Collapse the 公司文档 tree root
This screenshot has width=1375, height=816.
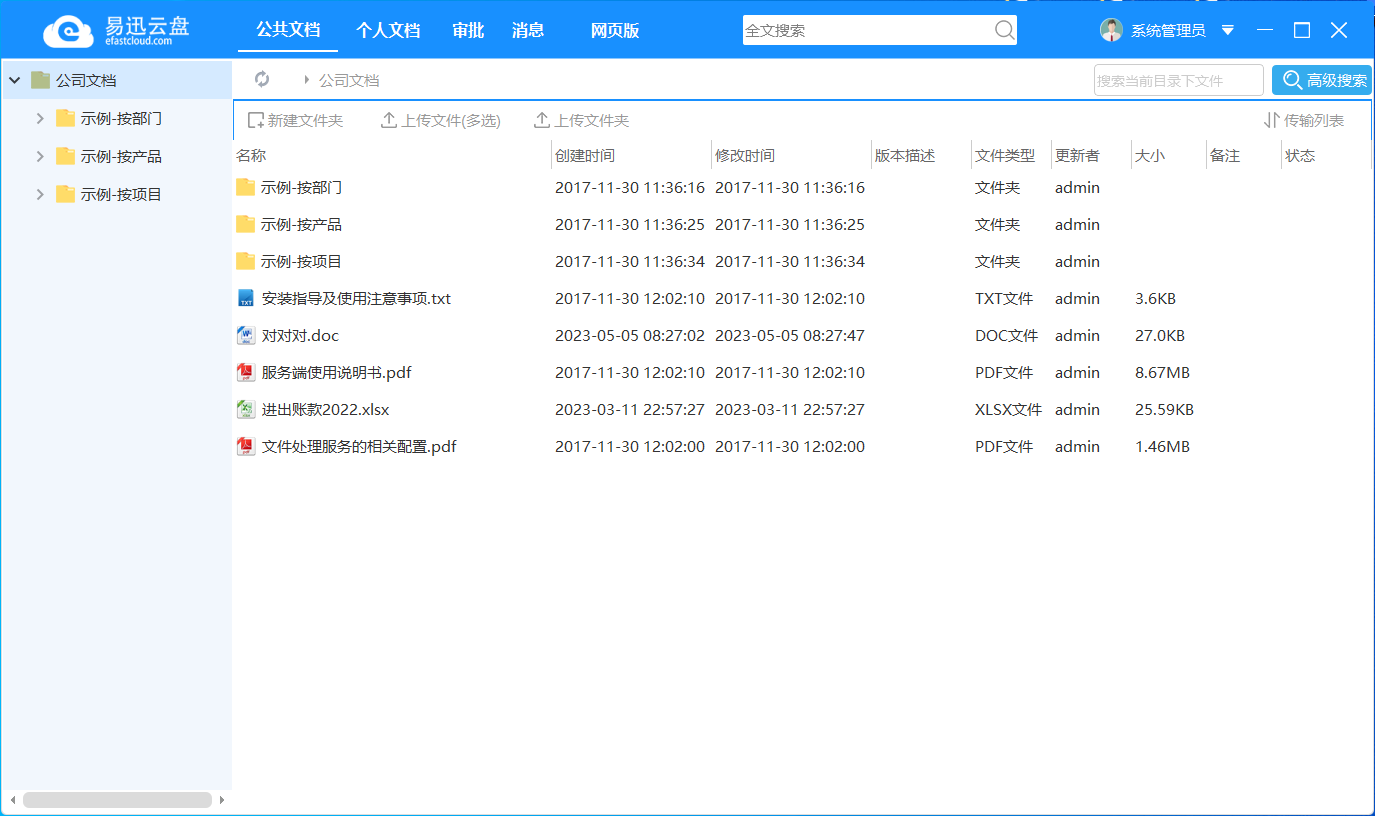[15, 80]
